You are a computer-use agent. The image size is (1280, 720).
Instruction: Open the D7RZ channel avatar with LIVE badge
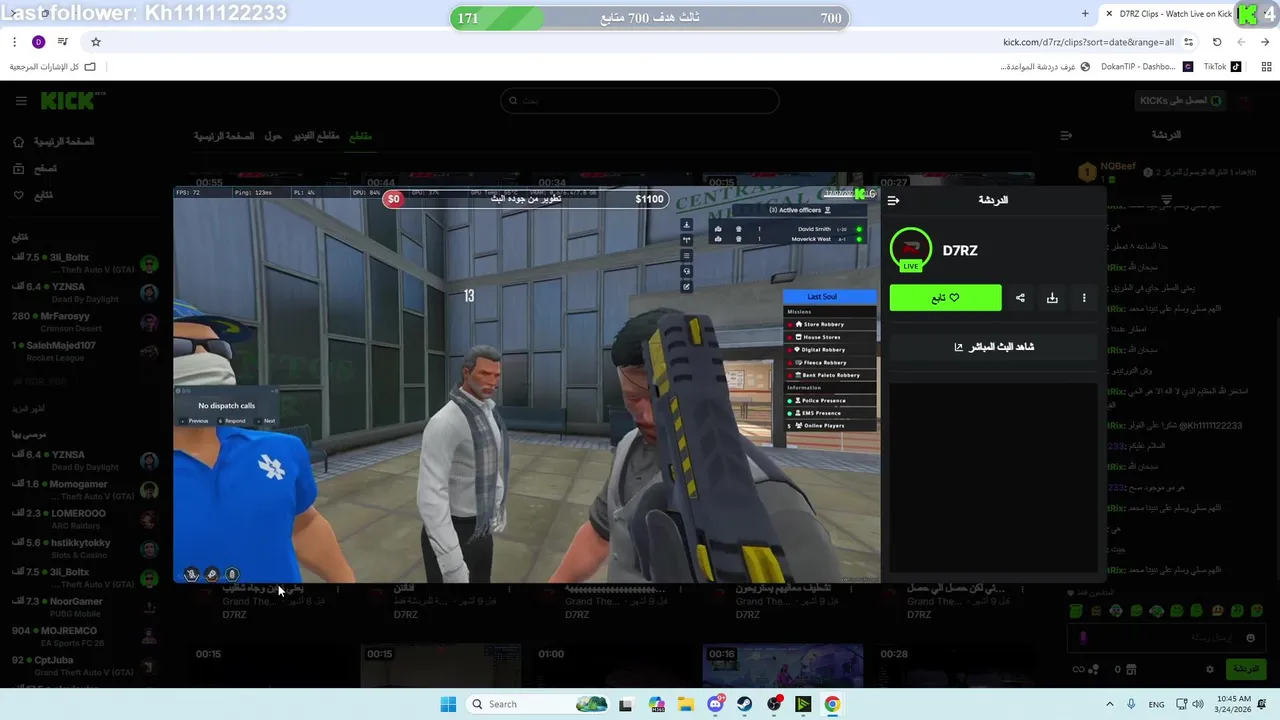(x=910, y=250)
